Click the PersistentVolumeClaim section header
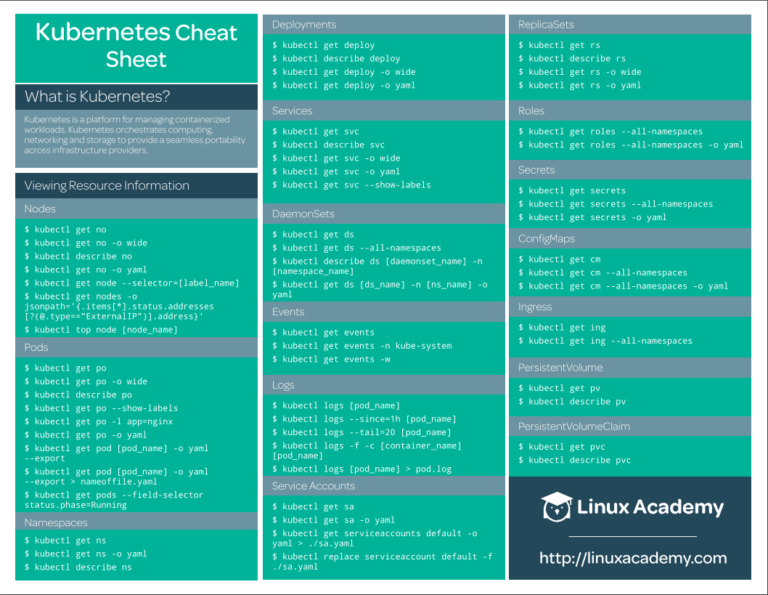This screenshot has height=595, width=768. coord(573,426)
